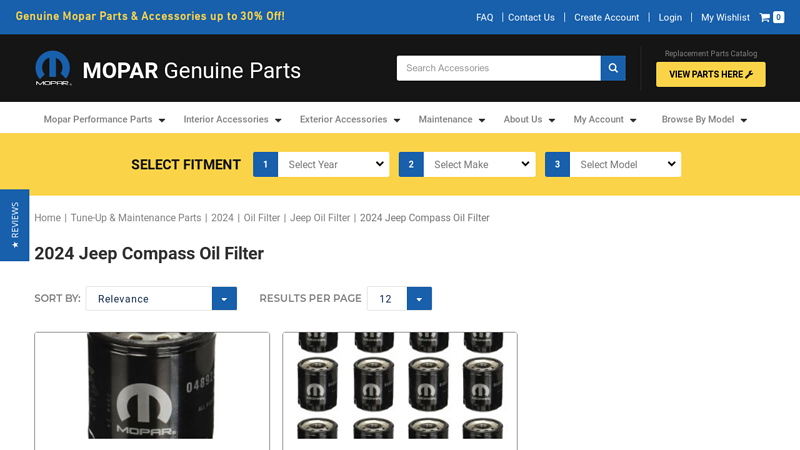This screenshot has height=450, width=800.
Task: Open the single Mopar oil filter product image
Action: (x=152, y=385)
